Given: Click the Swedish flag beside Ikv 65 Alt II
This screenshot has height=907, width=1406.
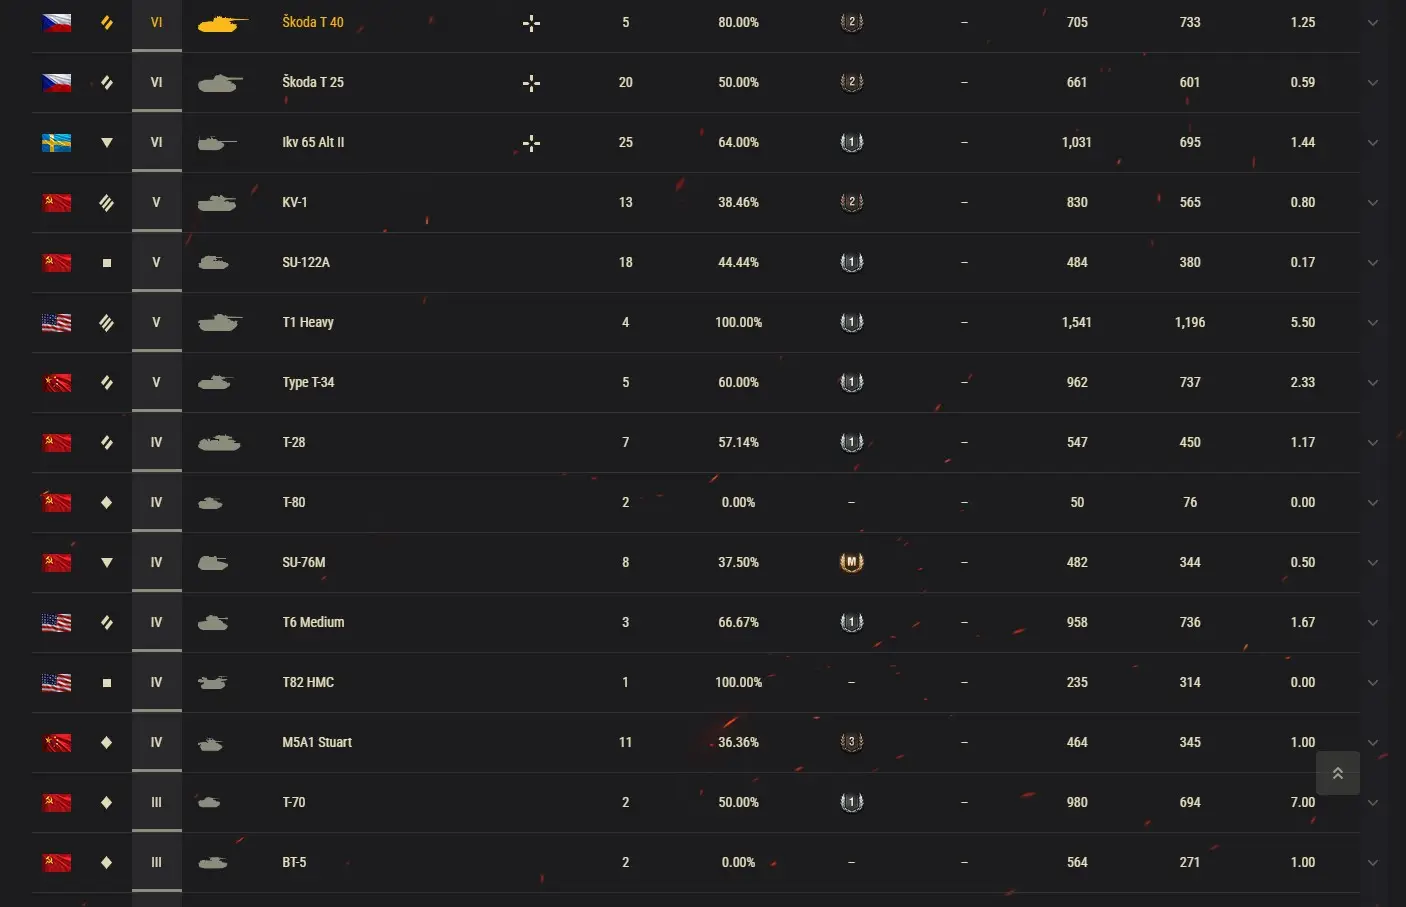Looking at the screenshot, I should (56, 143).
